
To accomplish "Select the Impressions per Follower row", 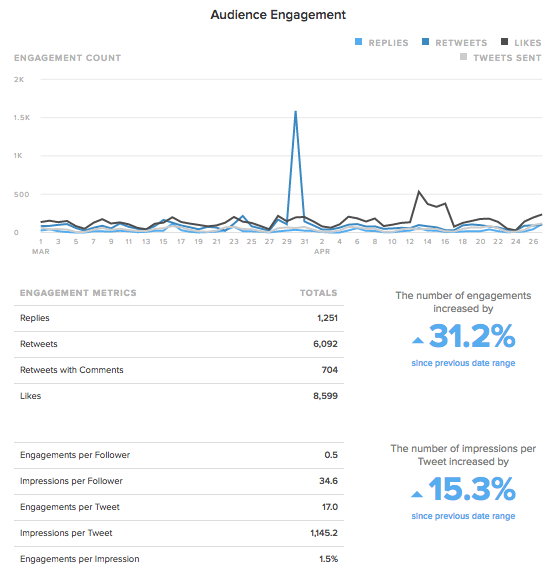I will [179, 481].
